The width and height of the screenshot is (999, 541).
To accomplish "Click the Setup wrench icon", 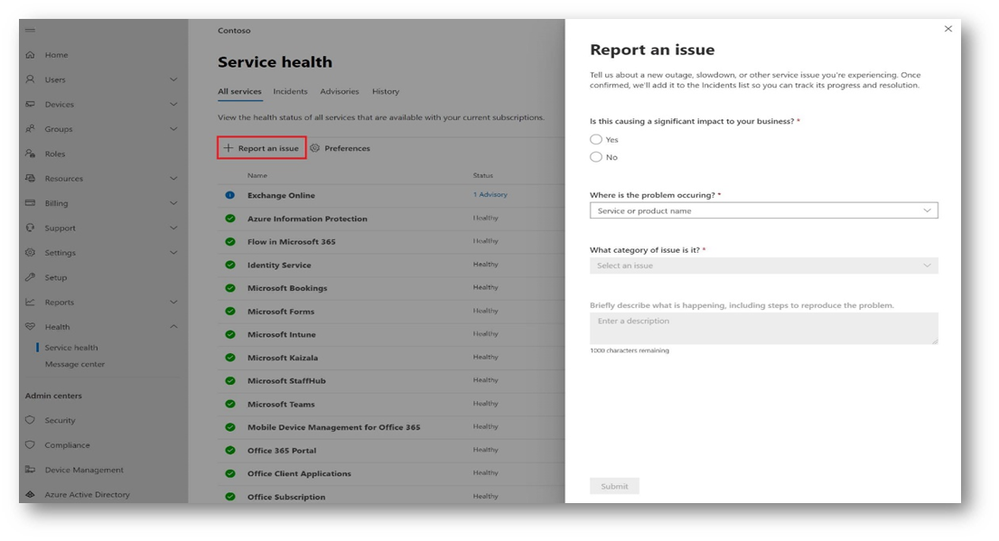I will point(30,277).
